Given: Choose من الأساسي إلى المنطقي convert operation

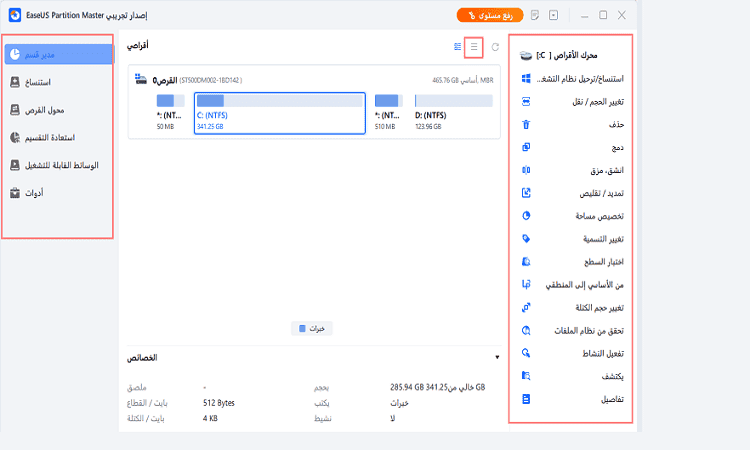Looking at the screenshot, I should click(x=572, y=285).
